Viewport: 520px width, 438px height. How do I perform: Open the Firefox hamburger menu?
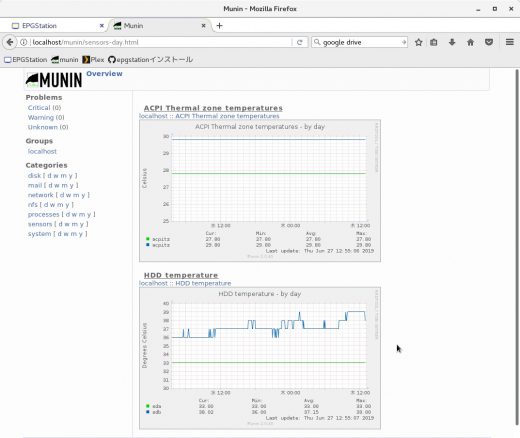[x=509, y=42]
